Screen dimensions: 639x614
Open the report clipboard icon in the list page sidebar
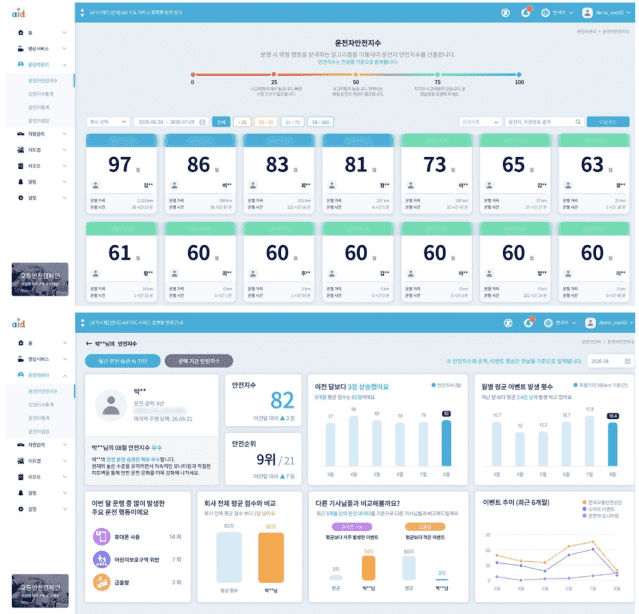coord(21,166)
